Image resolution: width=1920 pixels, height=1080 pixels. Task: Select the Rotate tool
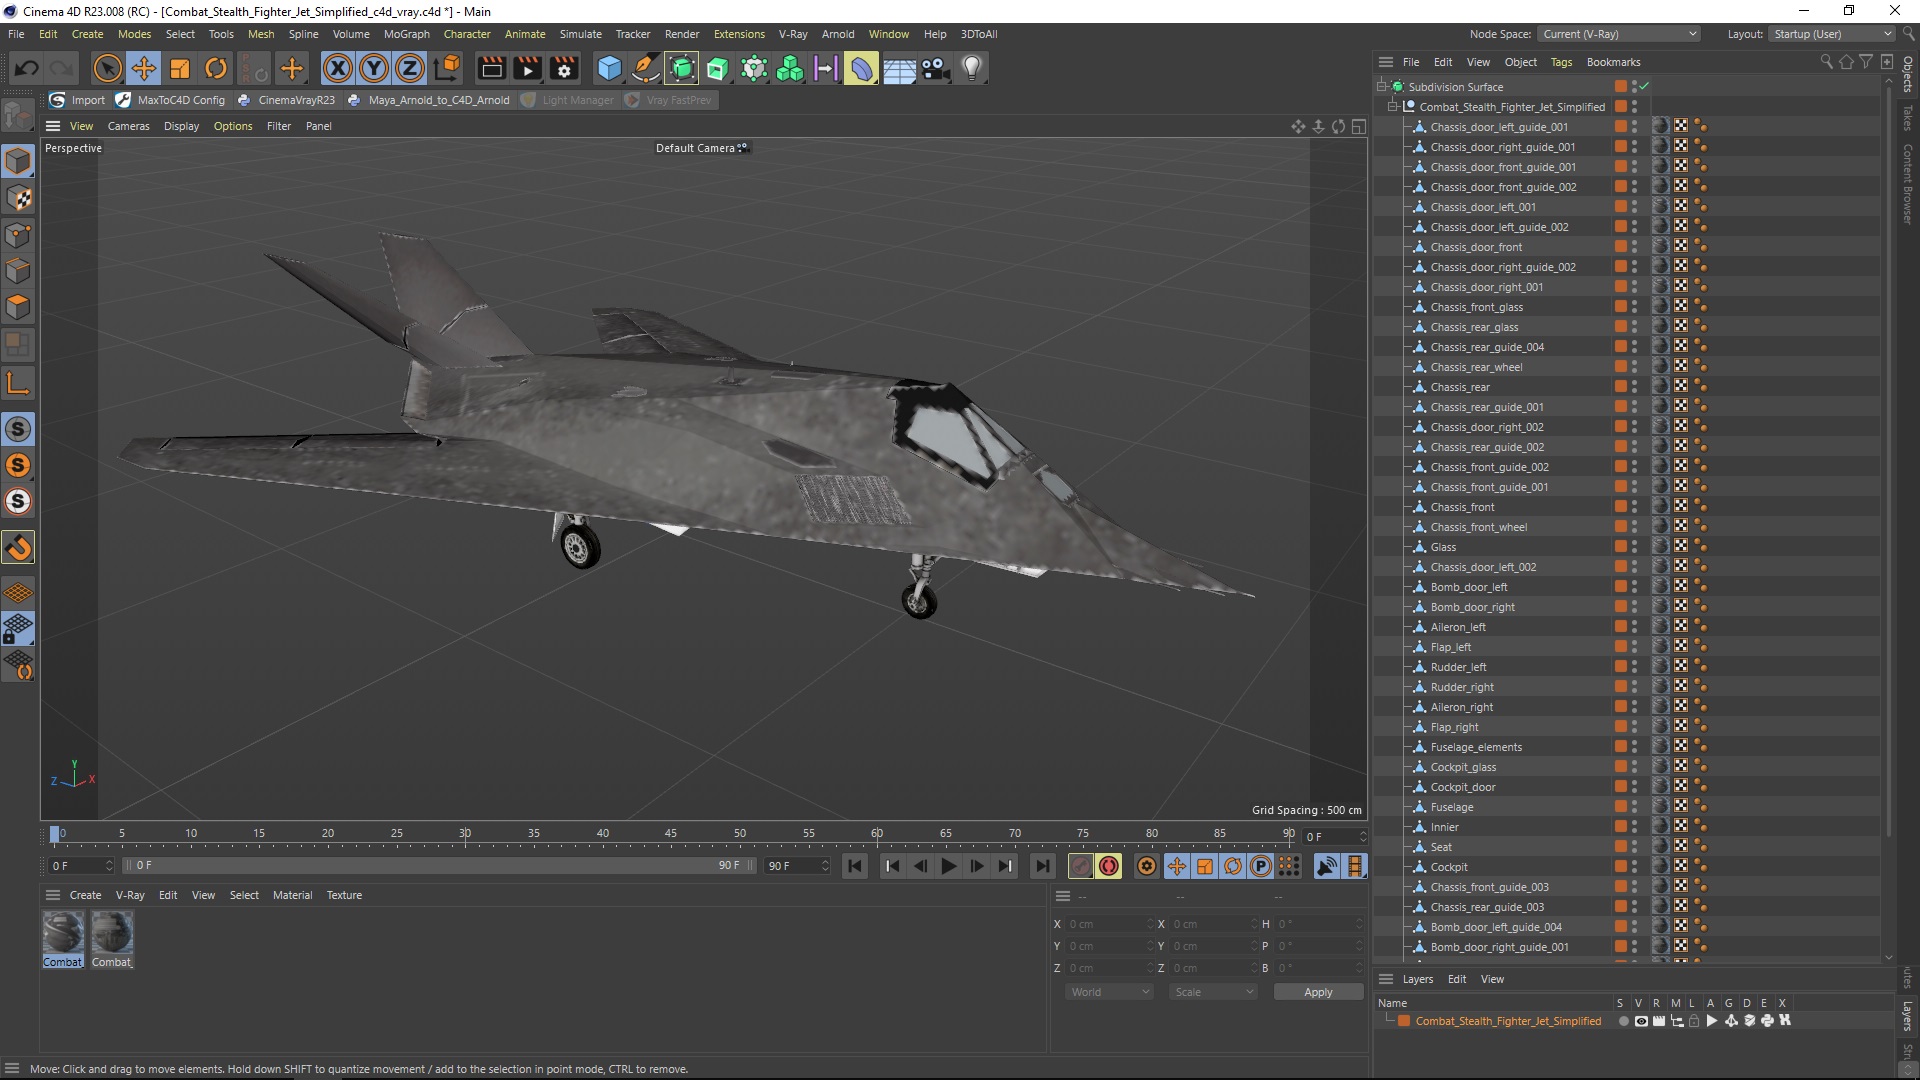pos(216,68)
